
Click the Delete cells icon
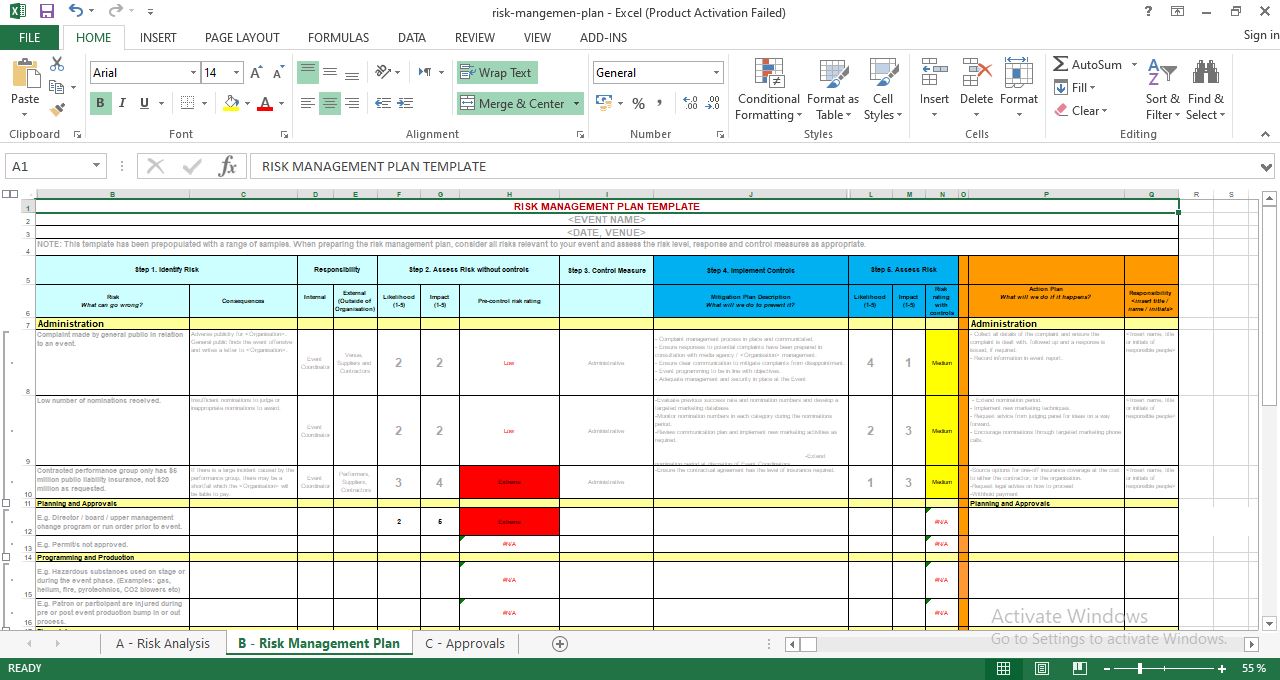(976, 72)
